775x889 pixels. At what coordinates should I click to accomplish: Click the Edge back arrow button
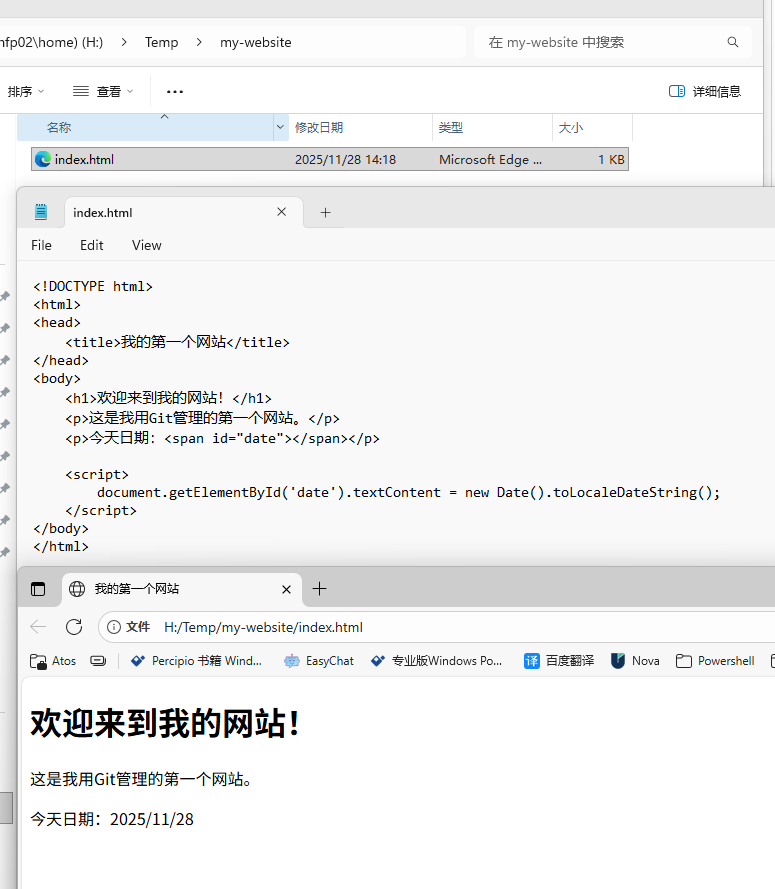(x=38, y=626)
